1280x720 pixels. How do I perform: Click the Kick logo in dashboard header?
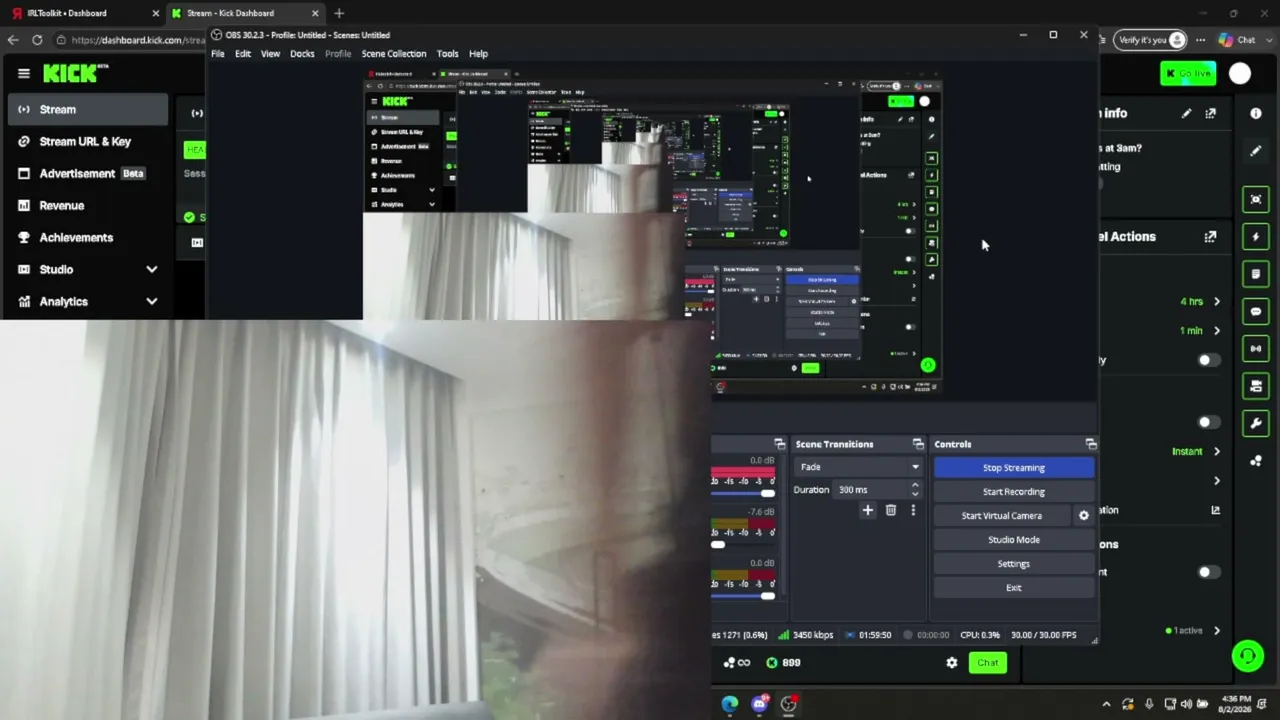[x=75, y=73]
